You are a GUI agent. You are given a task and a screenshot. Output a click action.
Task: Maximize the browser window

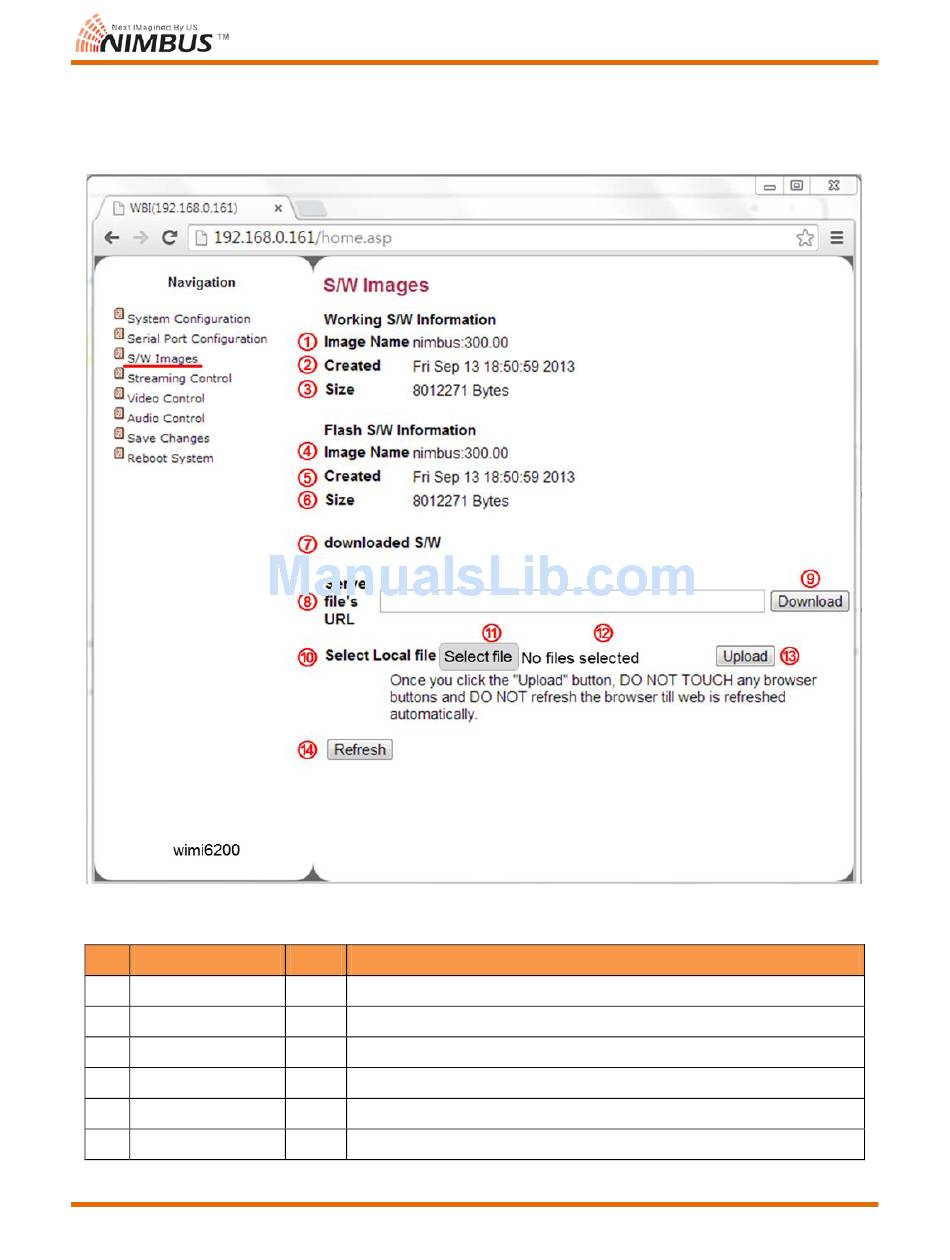click(797, 186)
